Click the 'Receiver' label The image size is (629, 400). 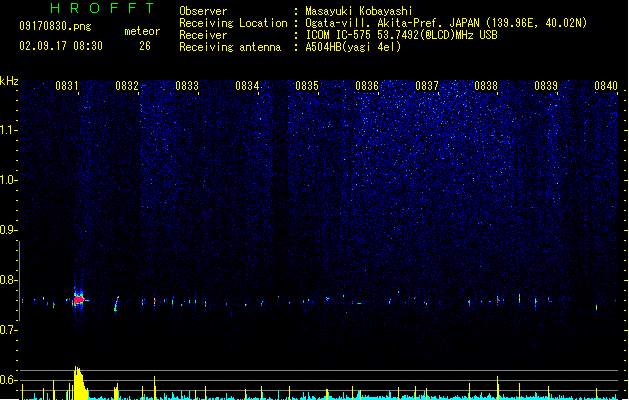(x=203, y=35)
